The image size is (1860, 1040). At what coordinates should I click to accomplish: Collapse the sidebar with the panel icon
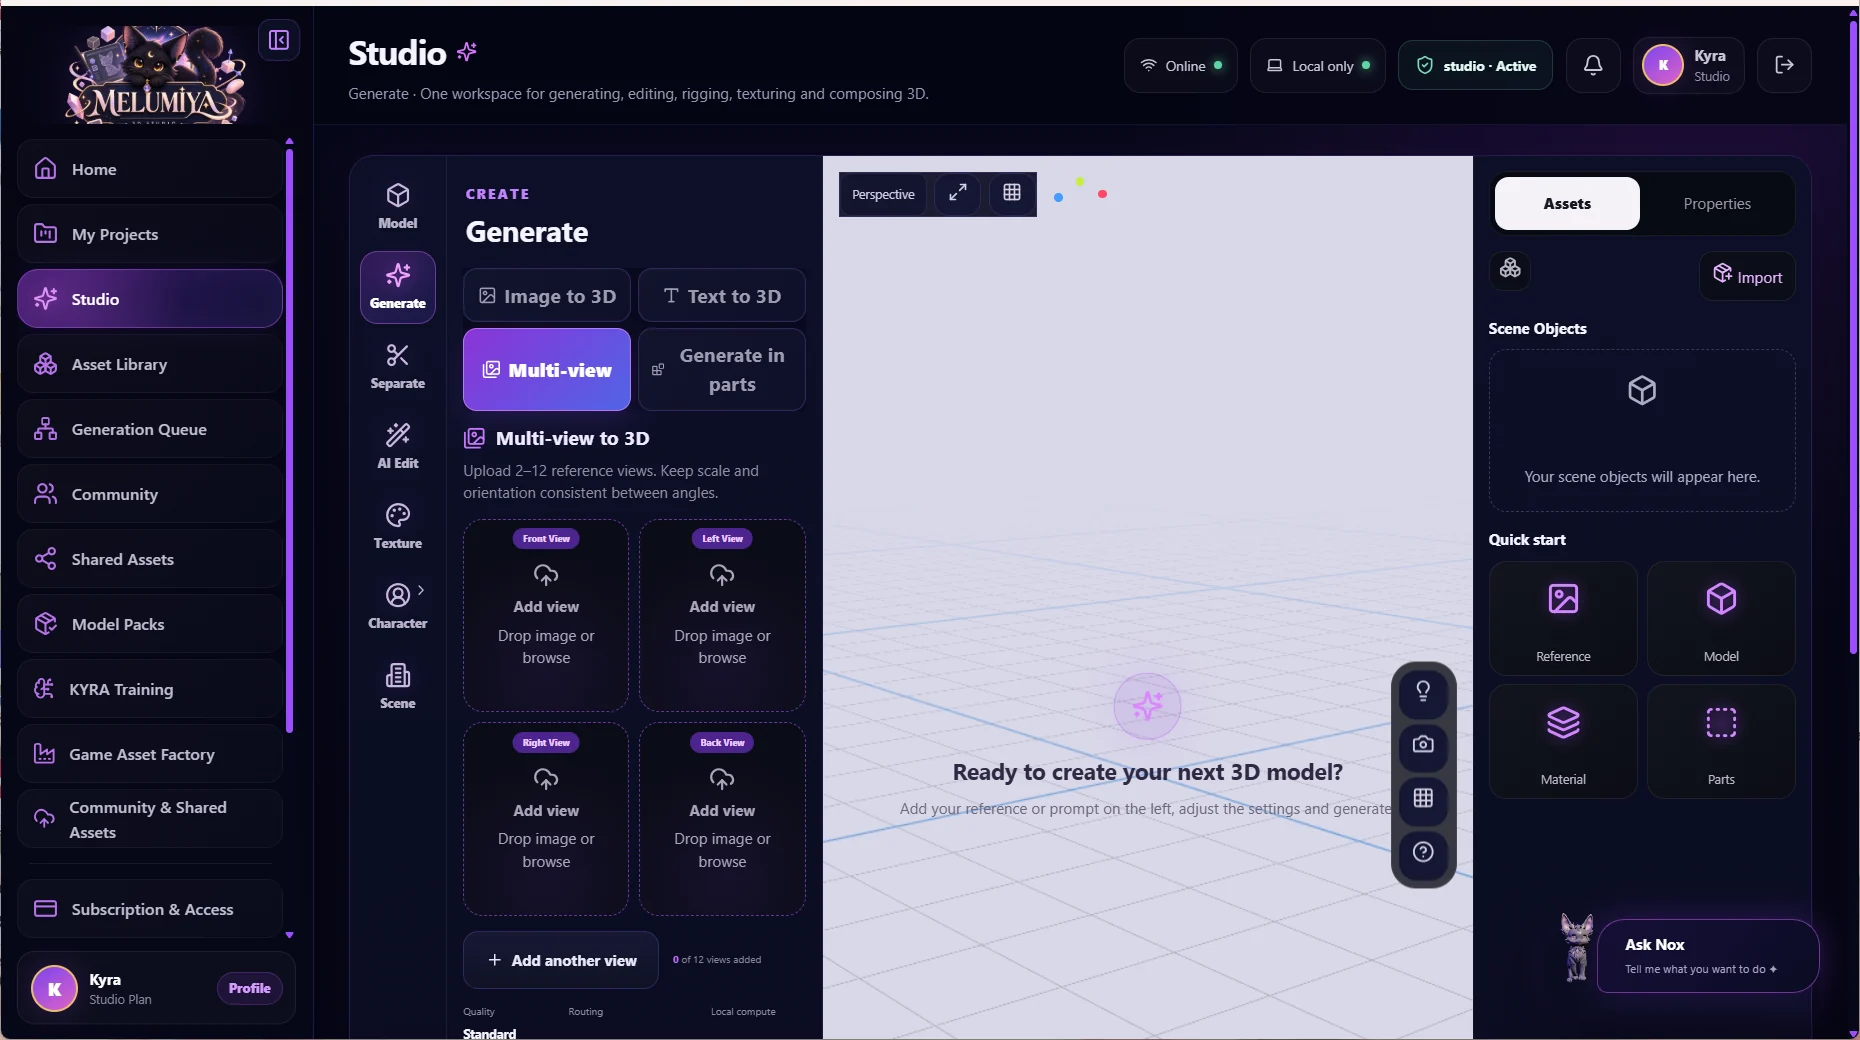tap(279, 40)
